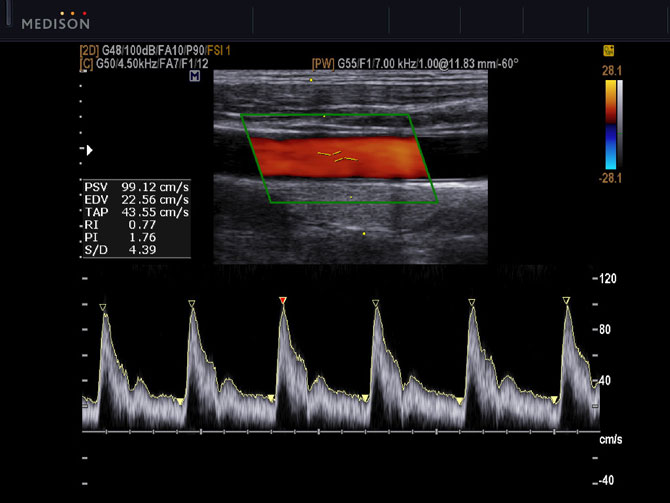670x503 pixels.
Task: Click the 28.1 upper velocity limit value
Action: pos(613,70)
